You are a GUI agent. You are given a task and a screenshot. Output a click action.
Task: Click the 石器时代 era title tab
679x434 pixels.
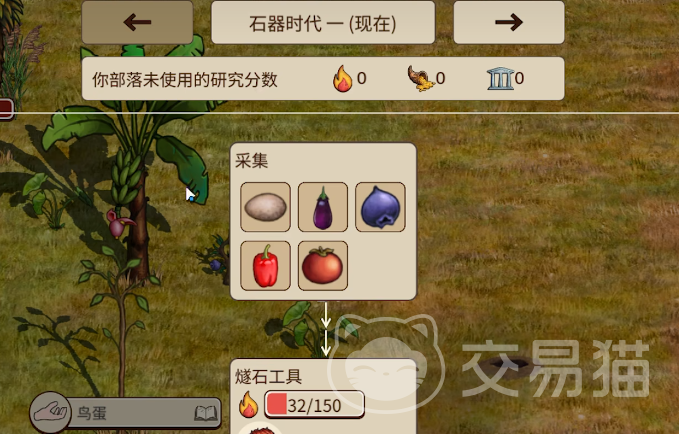(323, 23)
